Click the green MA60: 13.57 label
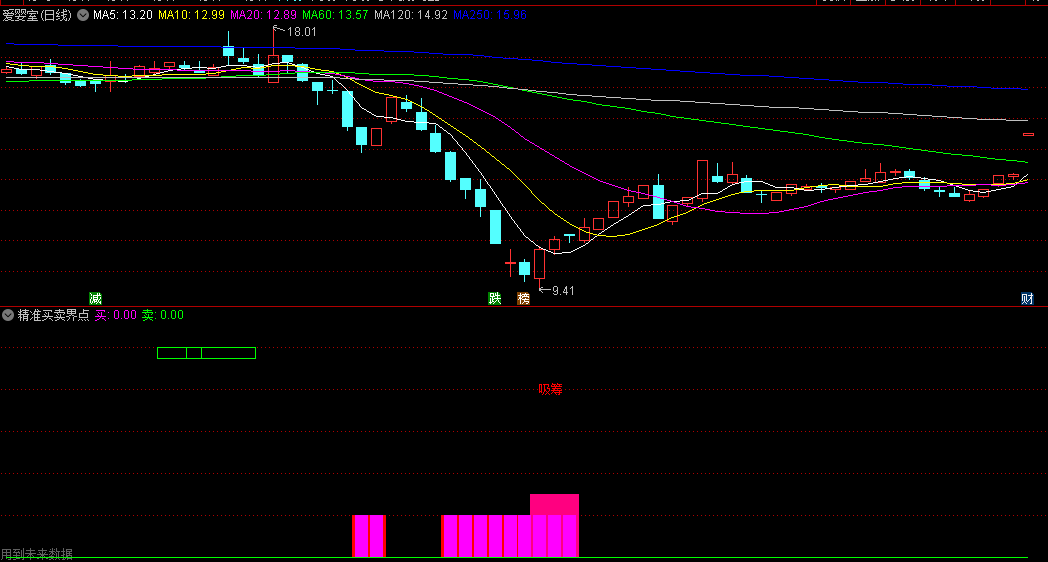The image size is (1048, 562). point(335,15)
